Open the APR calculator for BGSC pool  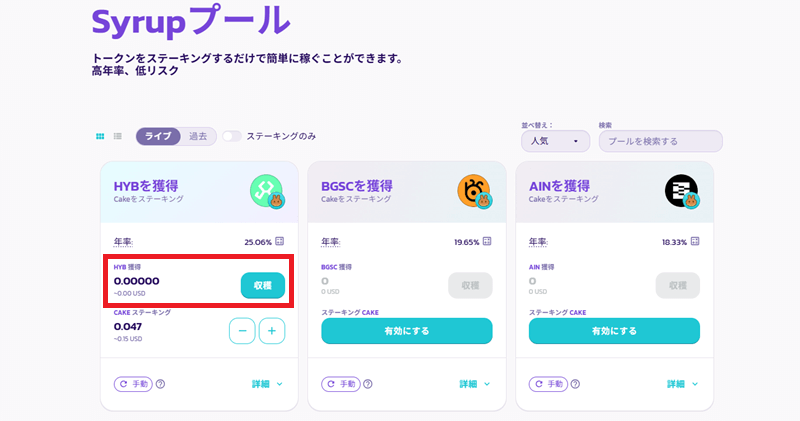tap(487, 241)
